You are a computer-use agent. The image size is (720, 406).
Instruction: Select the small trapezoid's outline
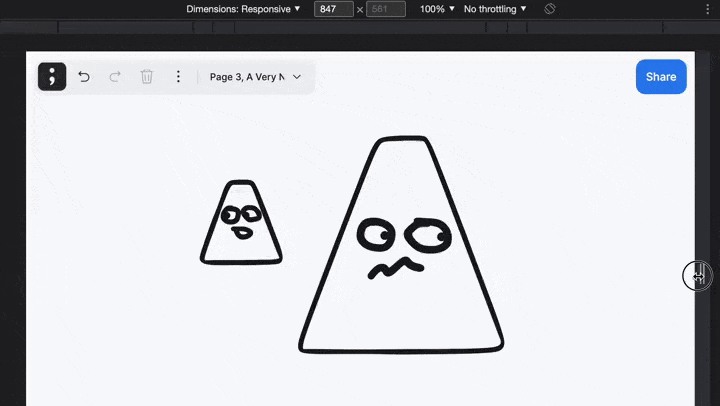[x=240, y=262]
